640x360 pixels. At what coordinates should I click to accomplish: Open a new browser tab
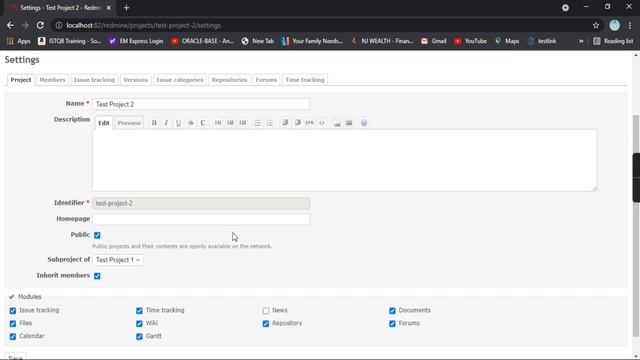click(127, 8)
